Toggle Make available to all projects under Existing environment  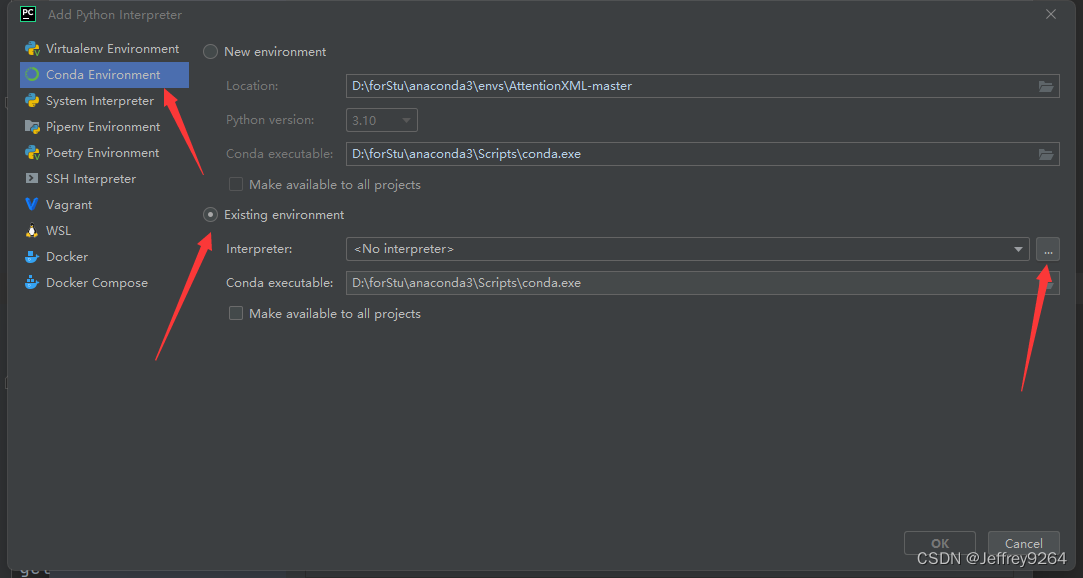point(236,314)
